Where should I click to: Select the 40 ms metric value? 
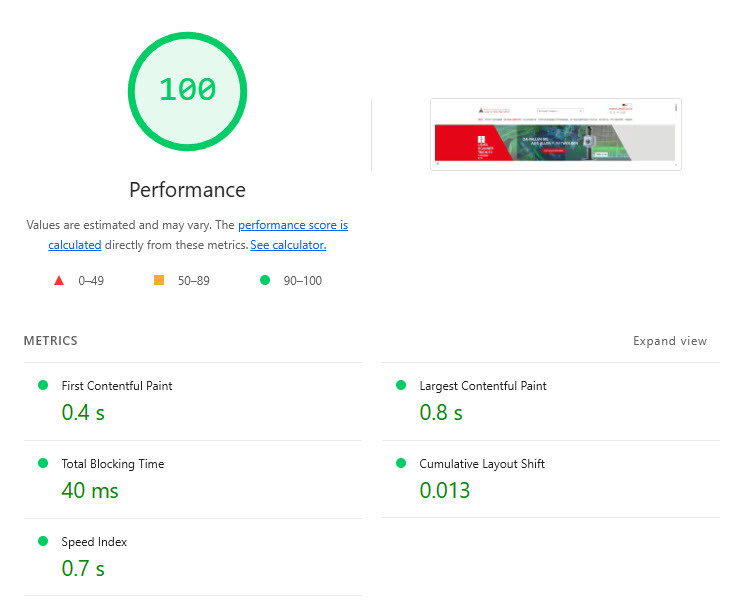pyautogui.click(x=90, y=490)
